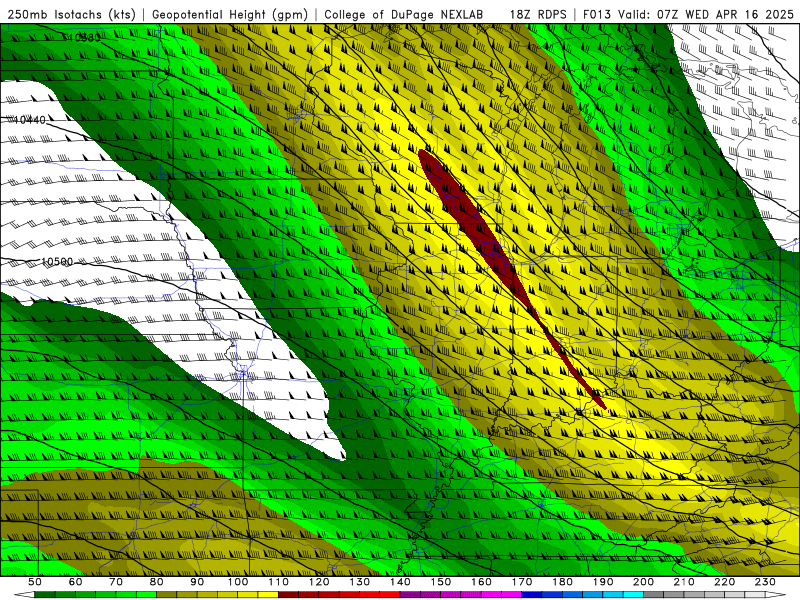The height and width of the screenshot is (600, 800).
Task: Click the 10500 height contour label
Action: (57, 262)
